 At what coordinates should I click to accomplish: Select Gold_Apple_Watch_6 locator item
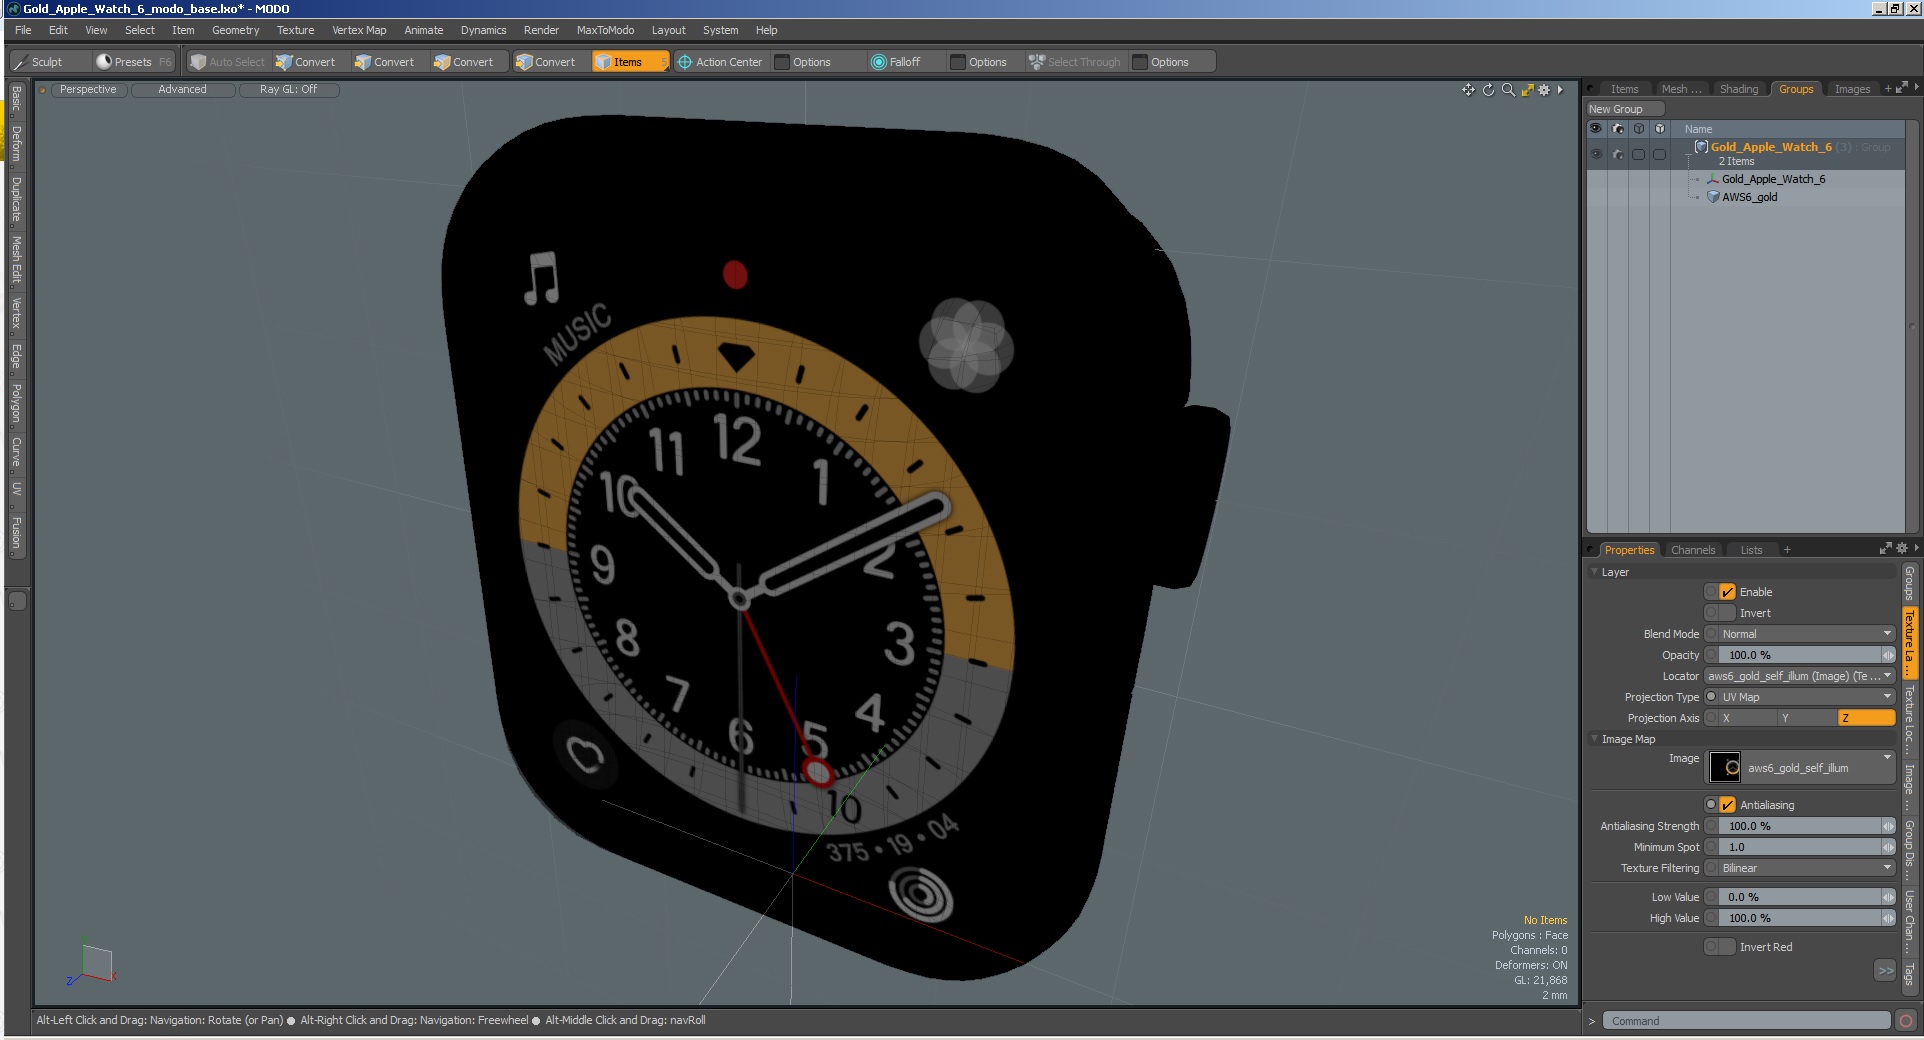(x=1773, y=179)
